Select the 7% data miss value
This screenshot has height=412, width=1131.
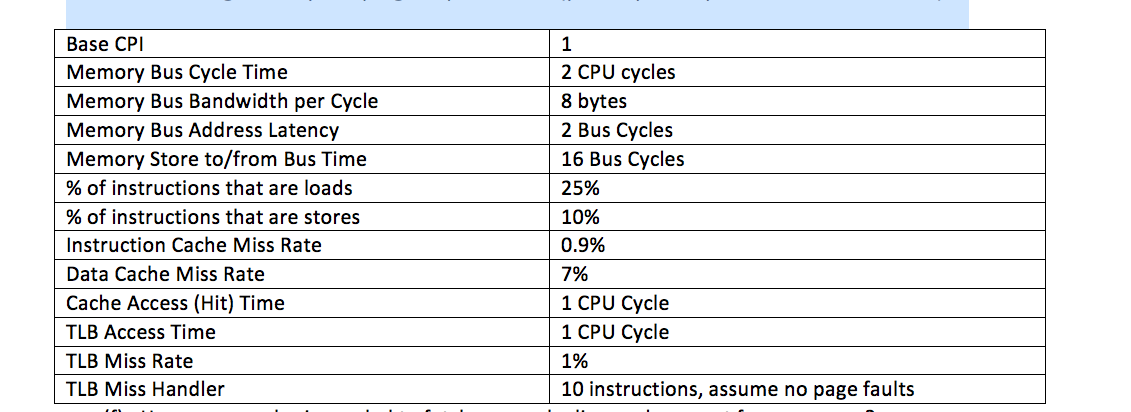(x=574, y=274)
